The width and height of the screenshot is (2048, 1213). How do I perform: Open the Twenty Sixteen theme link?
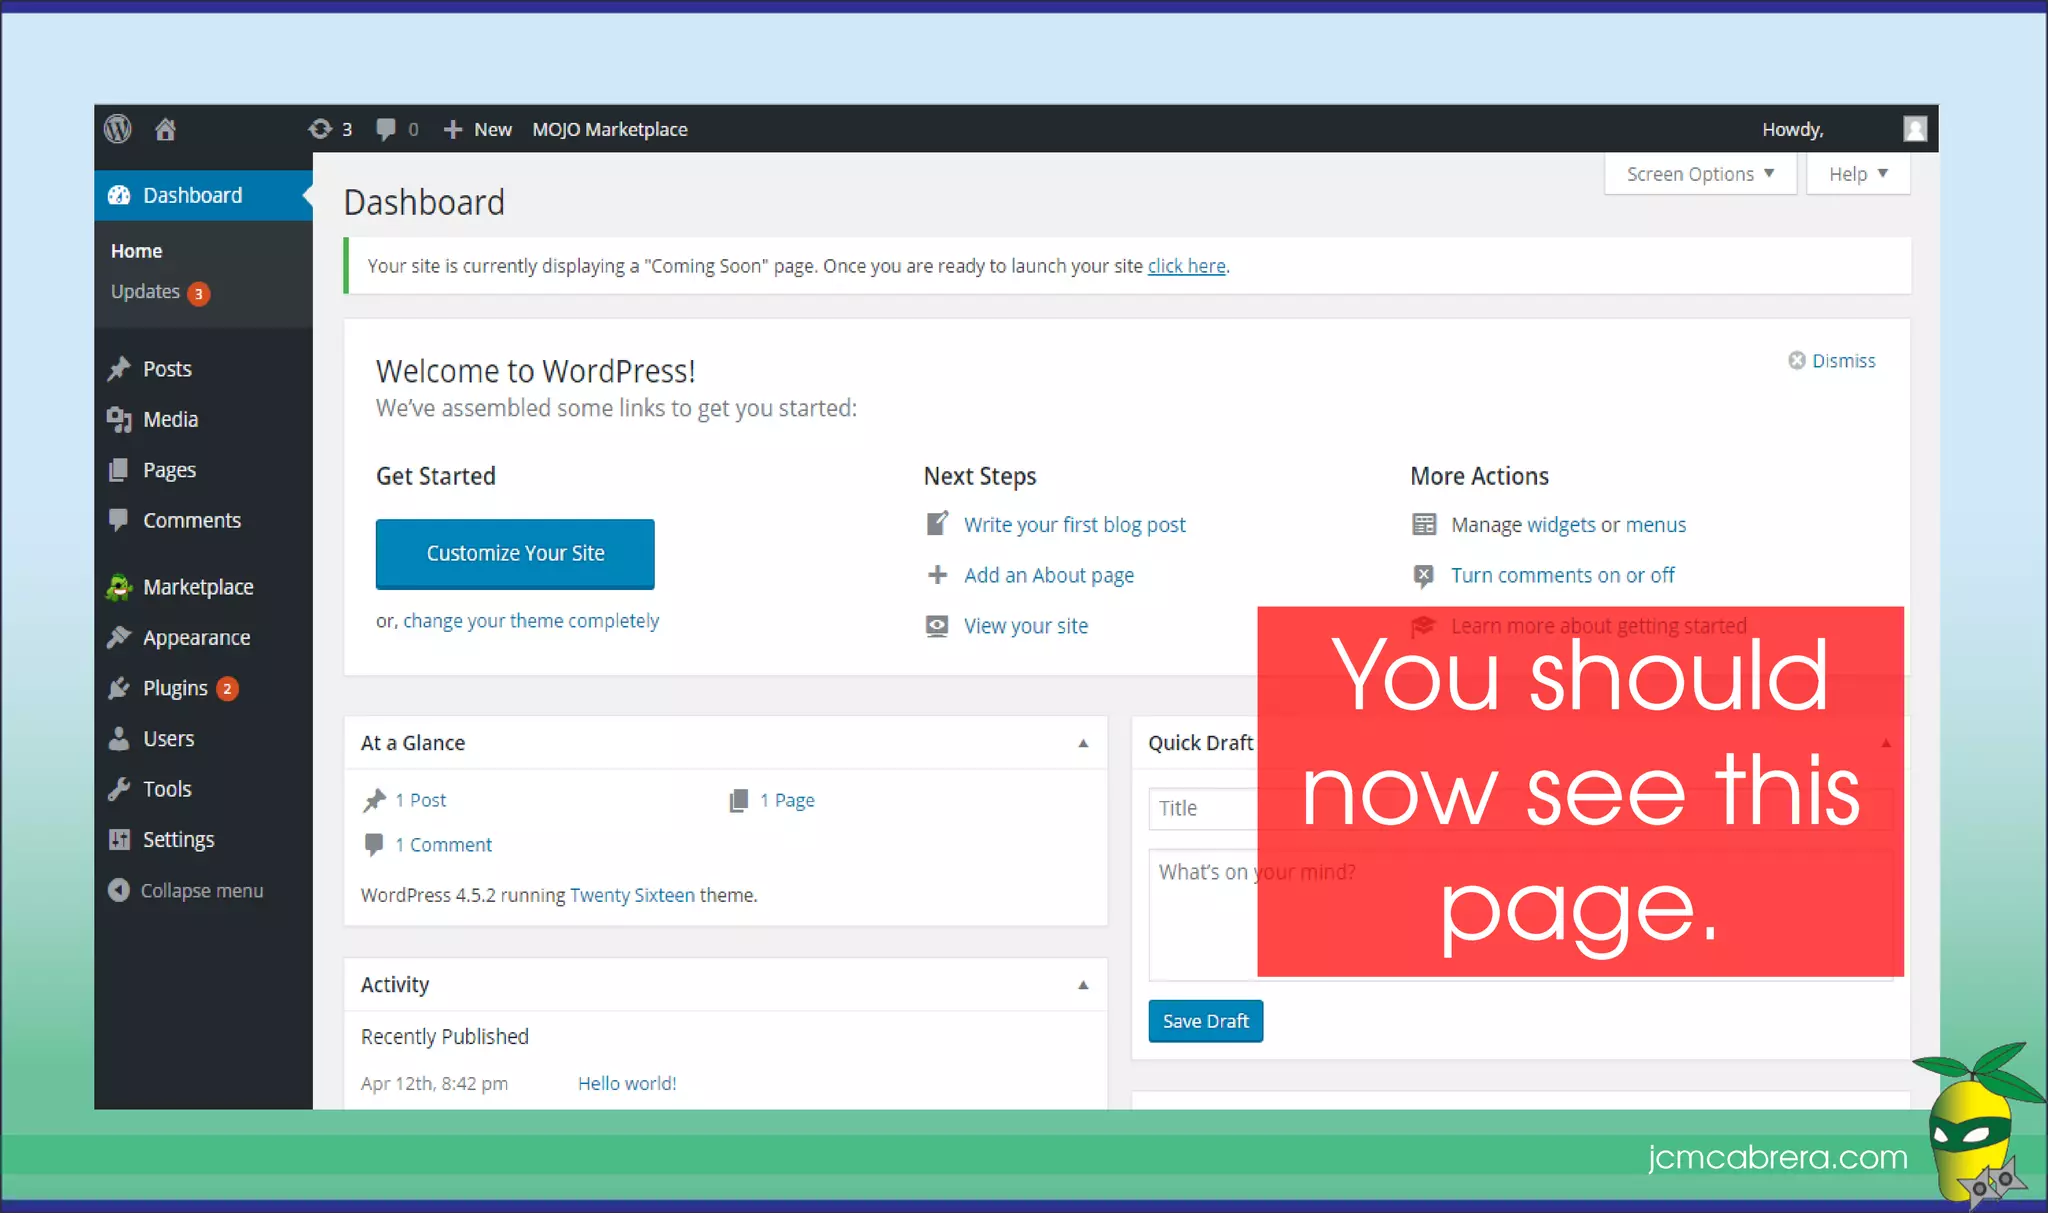pos(632,895)
